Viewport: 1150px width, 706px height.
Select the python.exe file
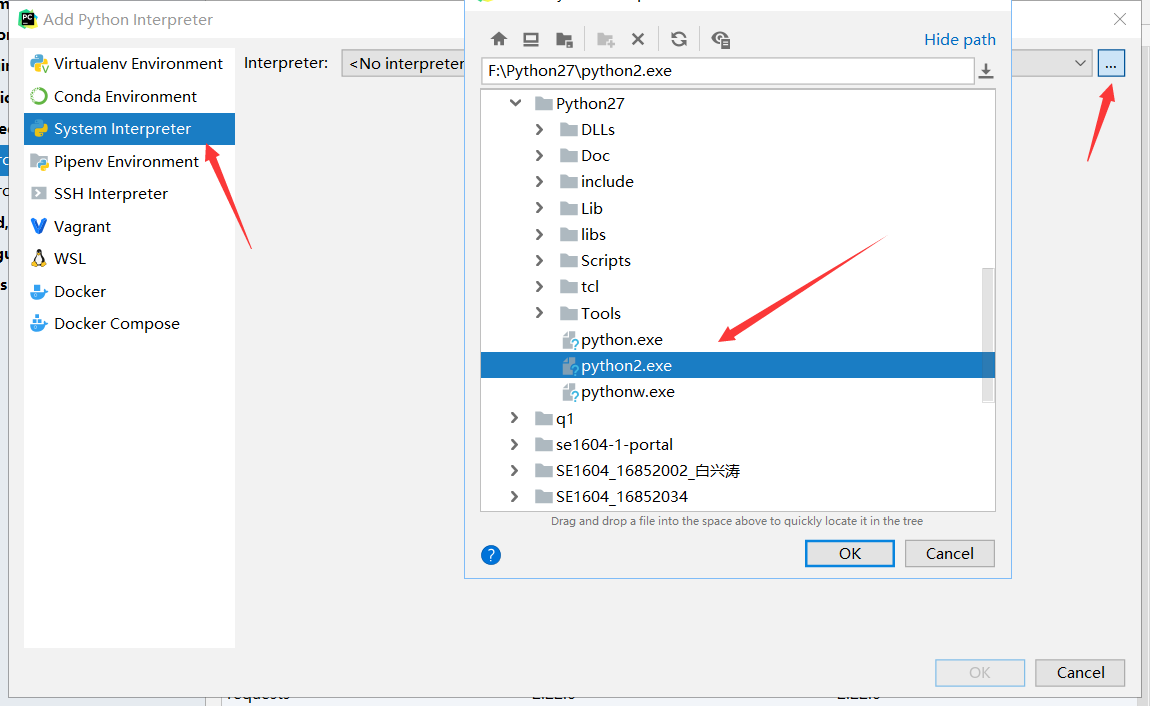[x=612, y=339]
